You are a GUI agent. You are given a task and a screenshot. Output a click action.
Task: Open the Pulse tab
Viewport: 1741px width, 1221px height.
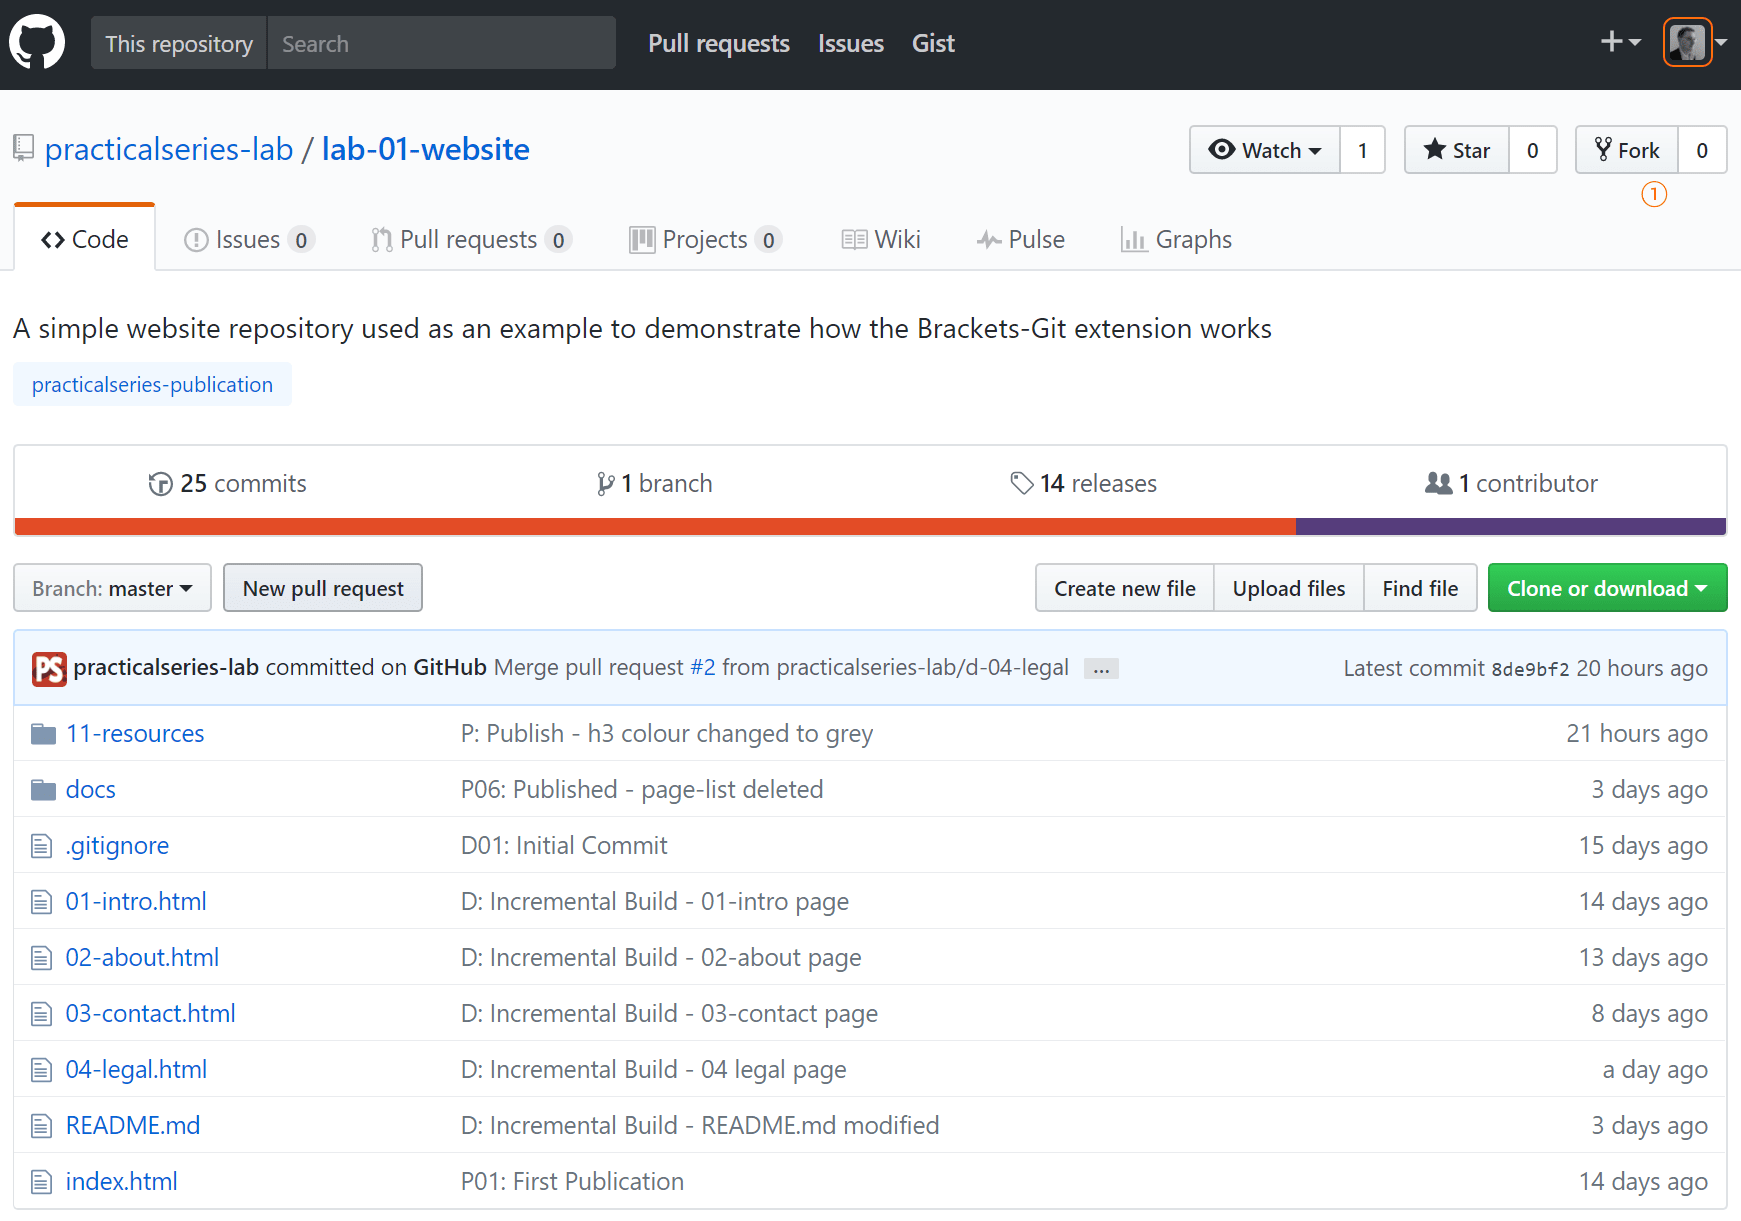coord(1021,240)
